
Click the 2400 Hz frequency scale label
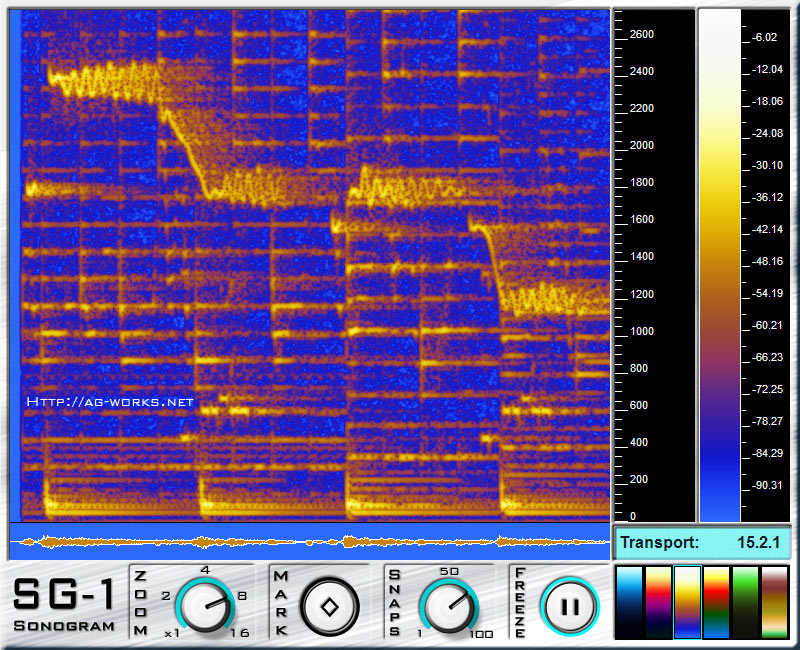pyautogui.click(x=641, y=72)
